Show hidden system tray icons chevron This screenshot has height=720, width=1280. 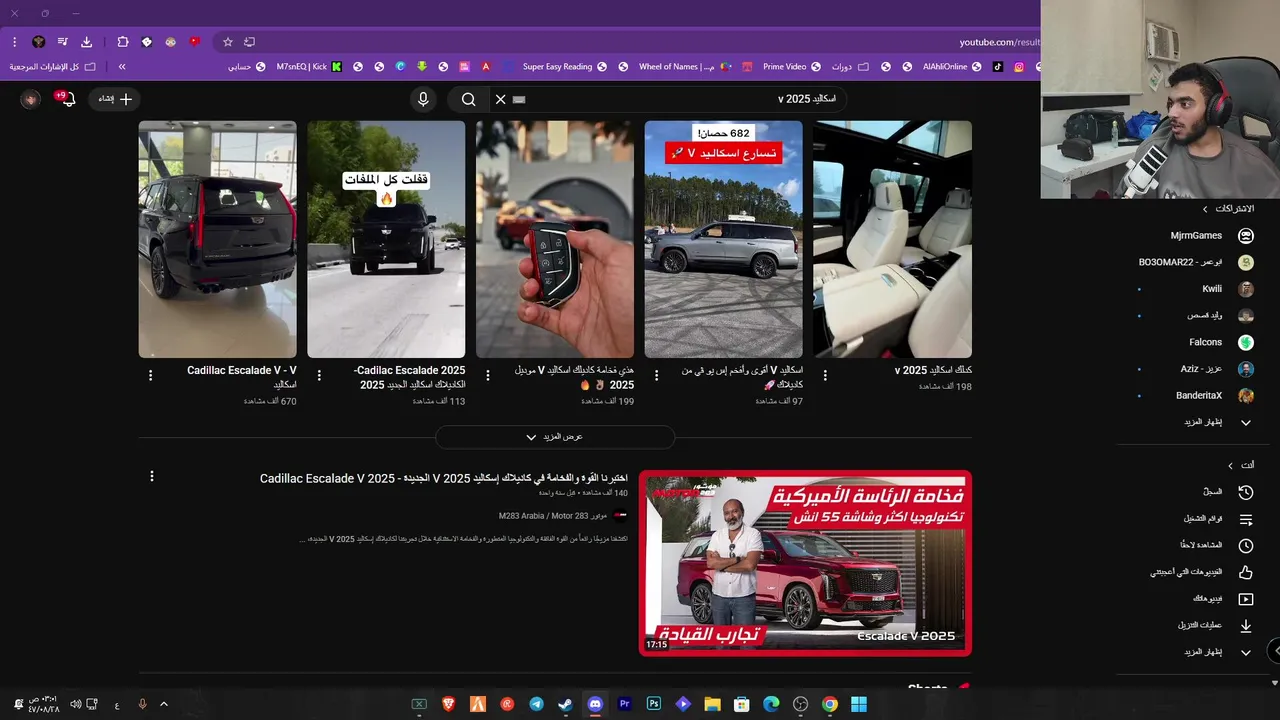(x=164, y=704)
